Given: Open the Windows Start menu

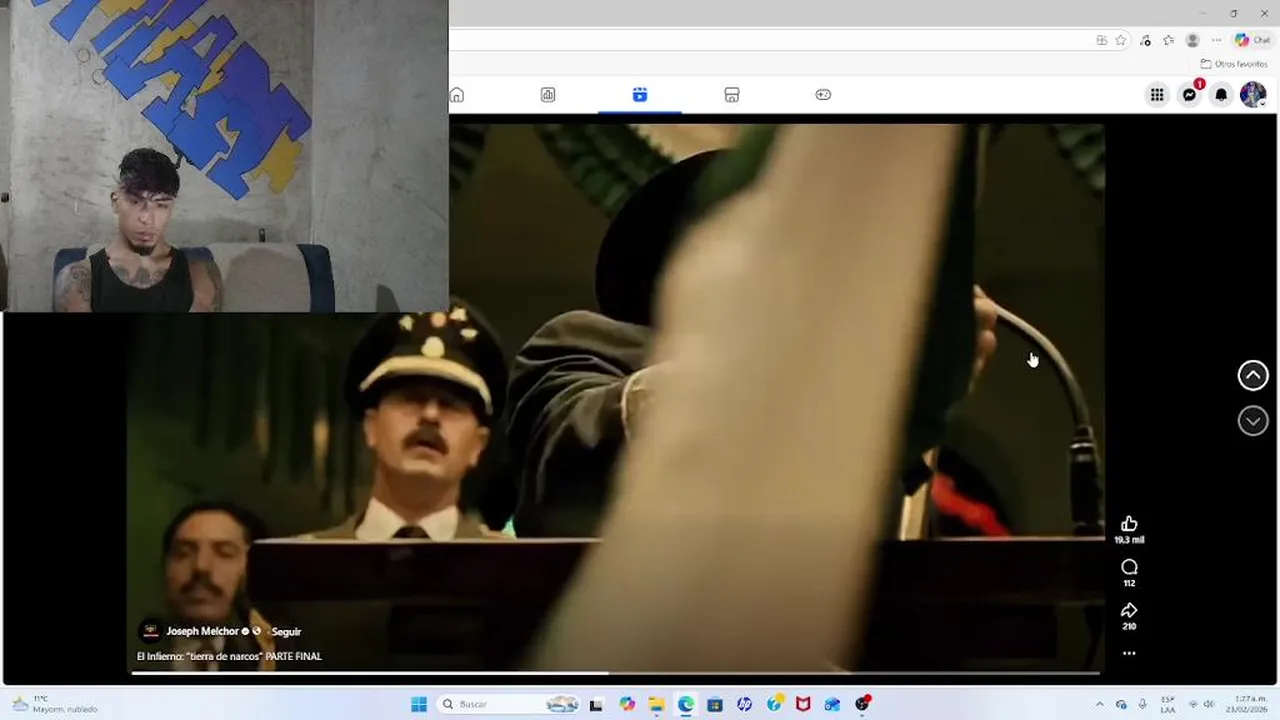Looking at the screenshot, I should coord(419,704).
